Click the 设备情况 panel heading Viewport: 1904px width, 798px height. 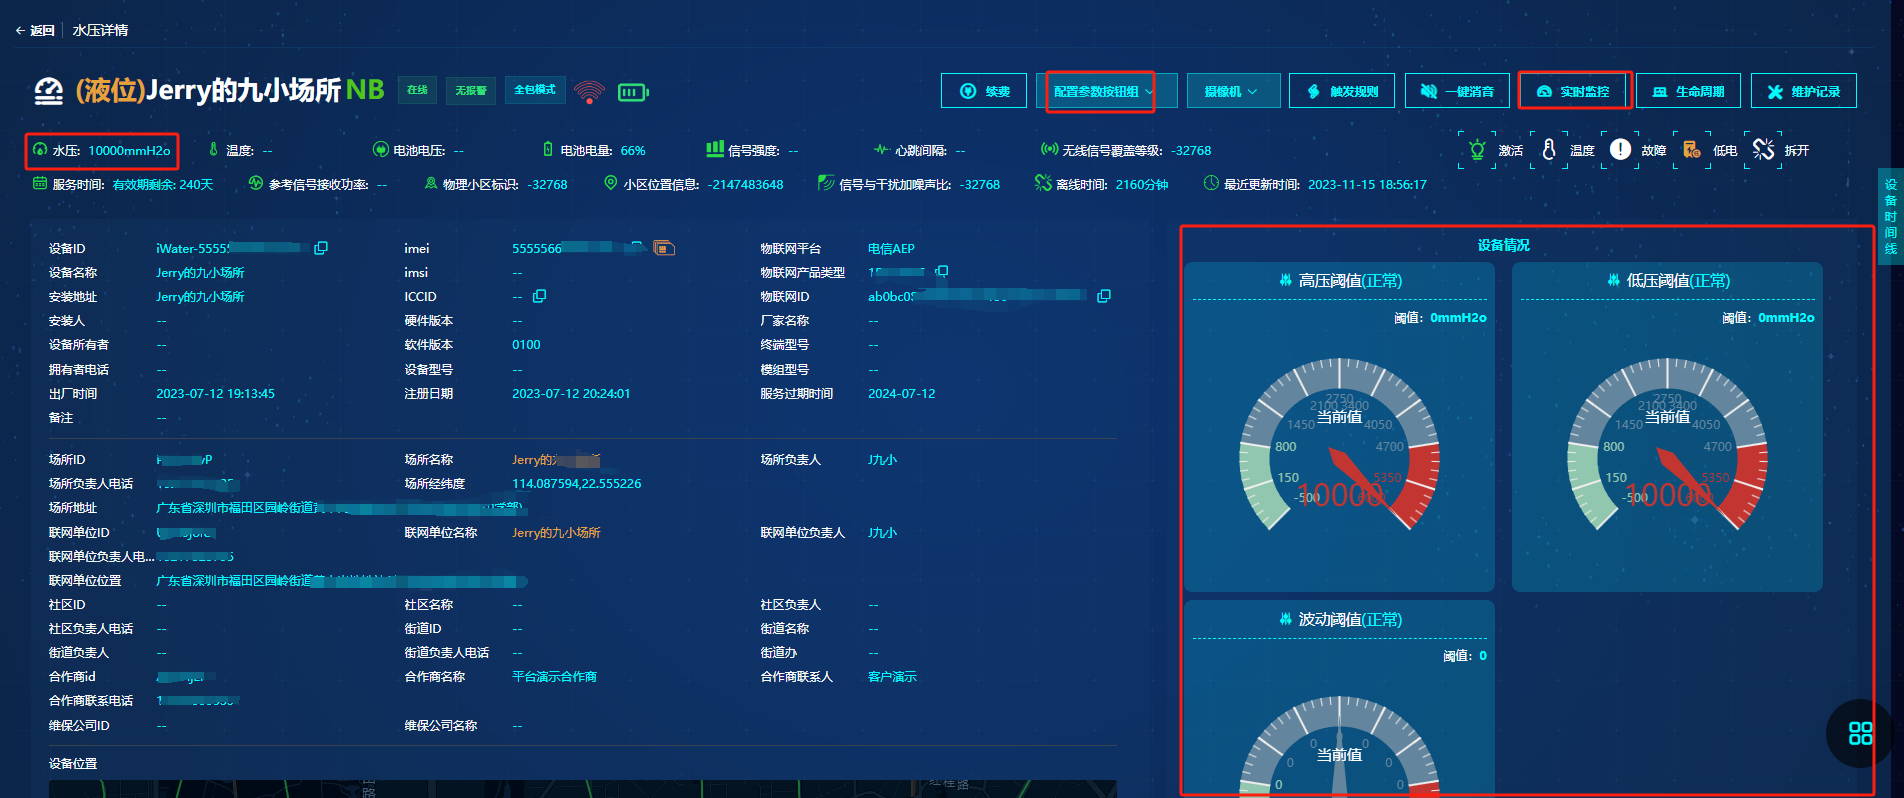point(1504,245)
